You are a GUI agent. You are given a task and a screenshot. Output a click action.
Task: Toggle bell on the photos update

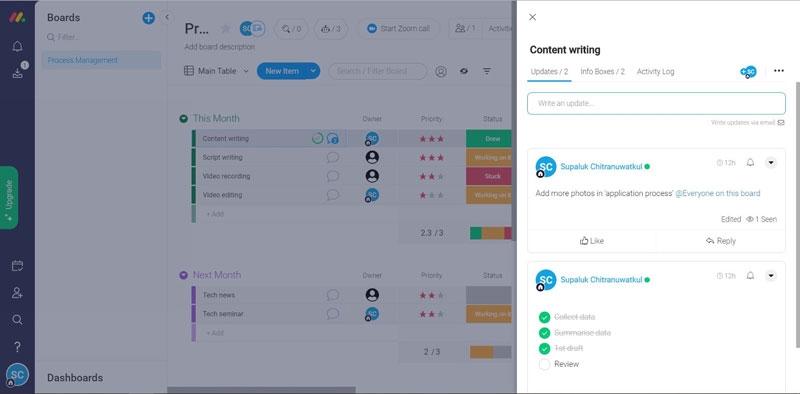point(750,163)
